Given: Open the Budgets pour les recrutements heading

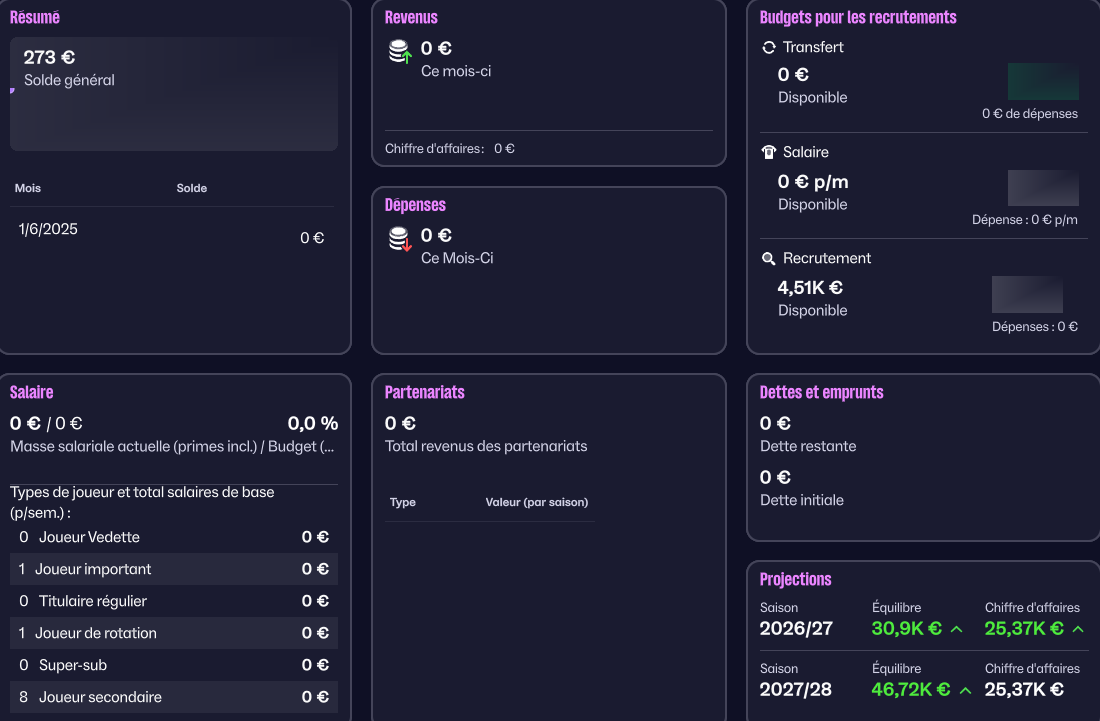Looking at the screenshot, I should coord(858,17).
